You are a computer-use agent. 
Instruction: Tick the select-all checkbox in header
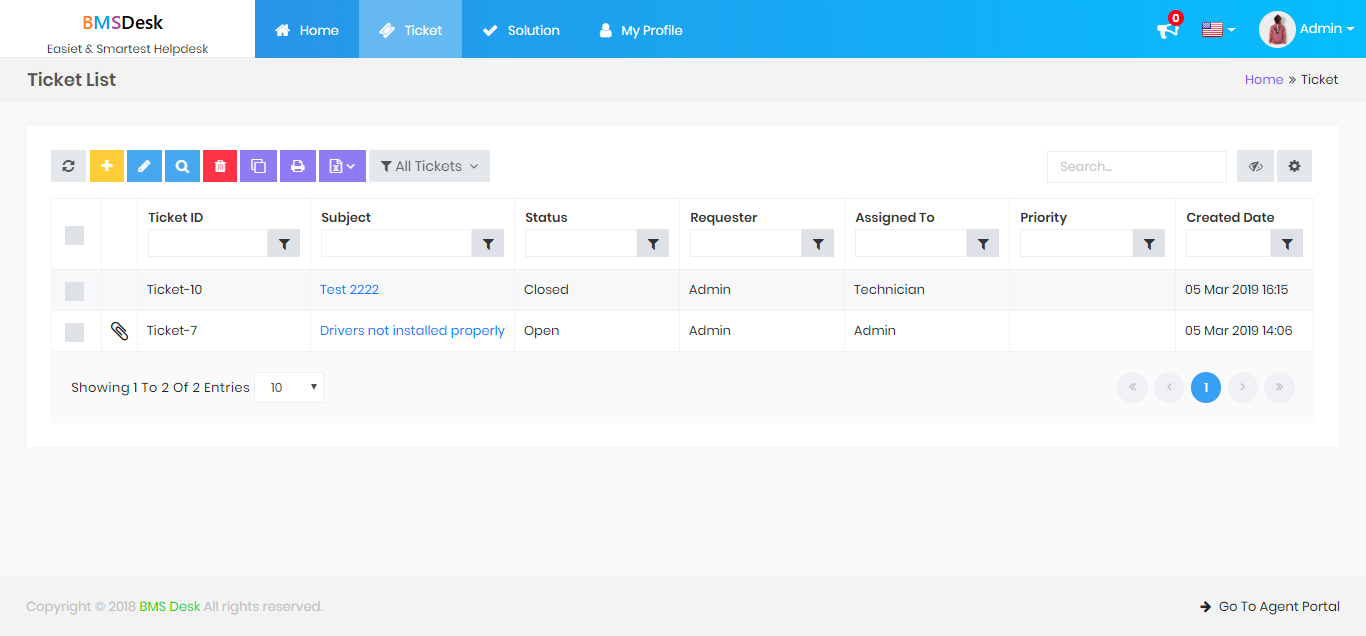(x=74, y=235)
